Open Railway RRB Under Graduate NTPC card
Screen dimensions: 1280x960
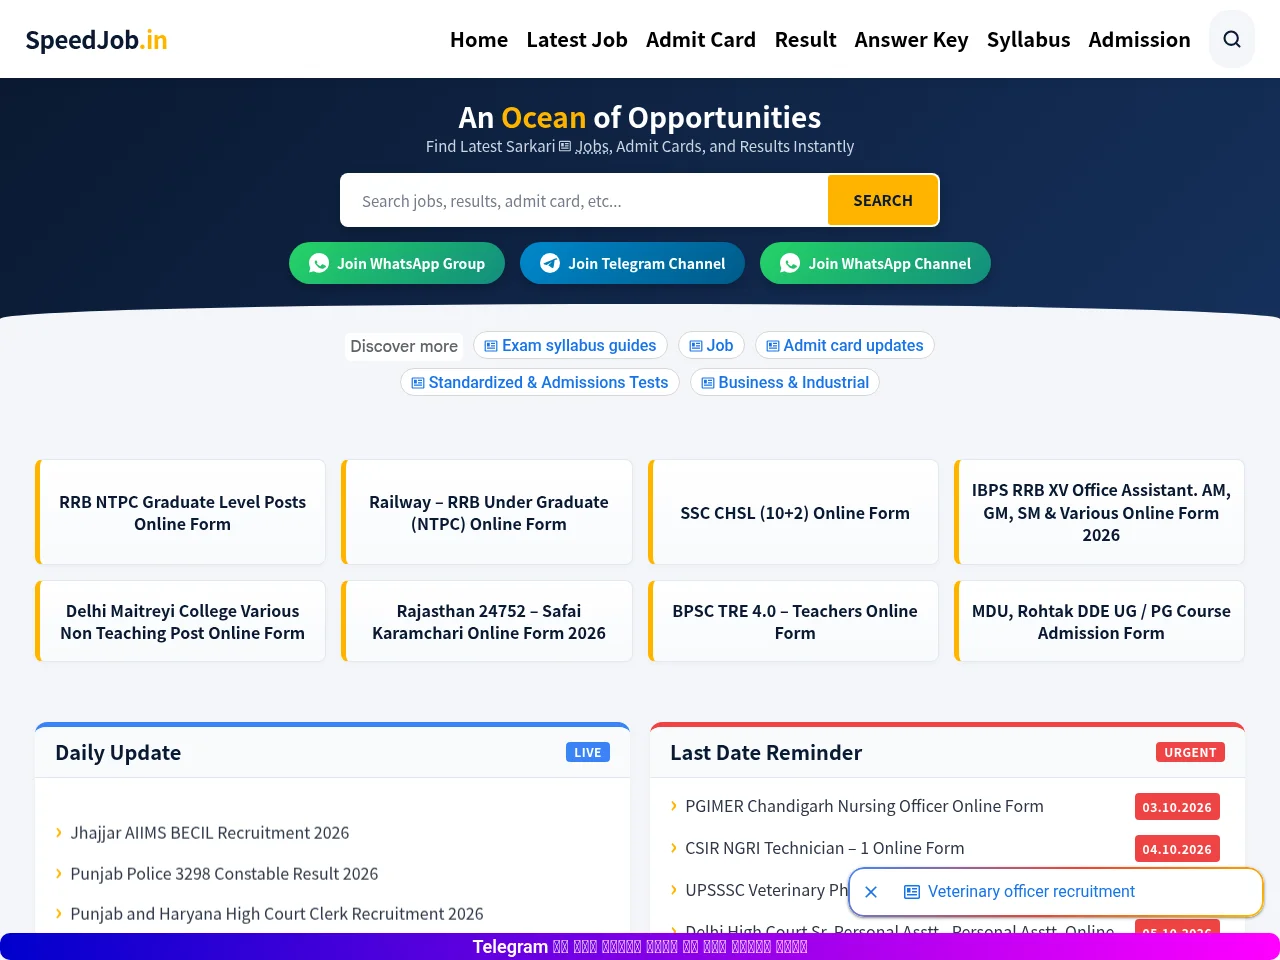pyautogui.click(x=487, y=512)
